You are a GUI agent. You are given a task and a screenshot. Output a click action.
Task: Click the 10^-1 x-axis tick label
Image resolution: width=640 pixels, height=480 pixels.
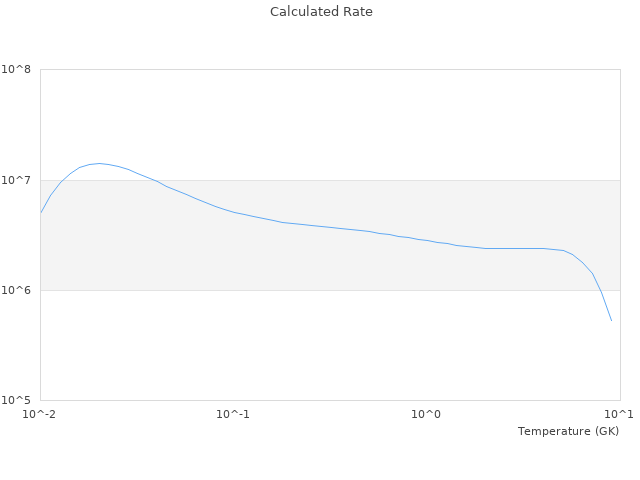pos(233,414)
